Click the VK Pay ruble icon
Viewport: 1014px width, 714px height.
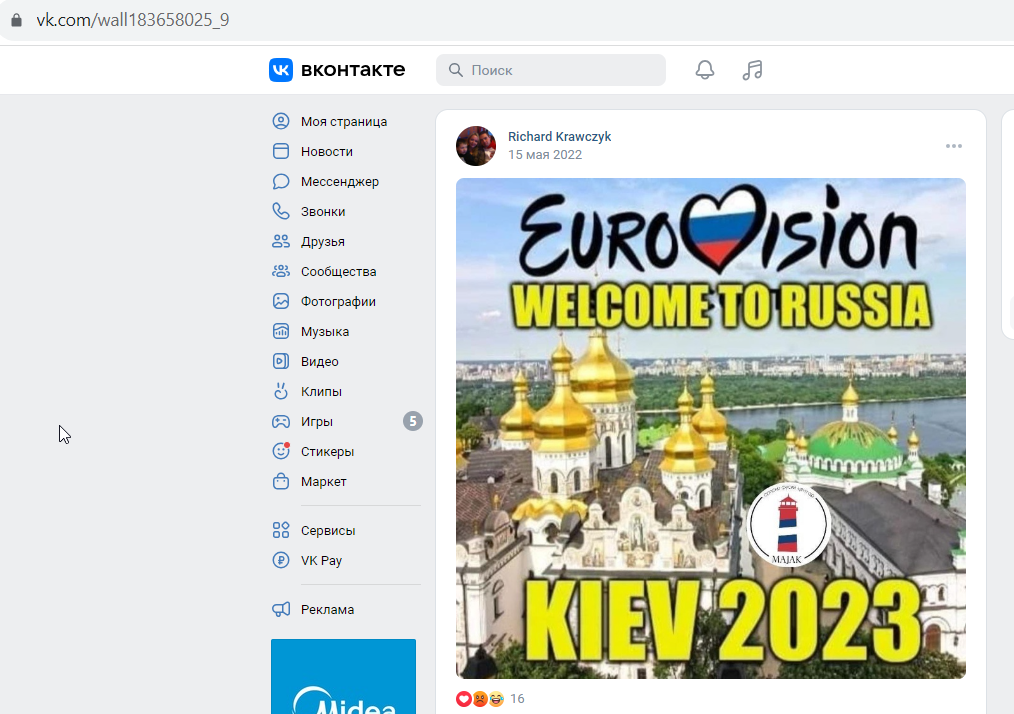coord(281,560)
